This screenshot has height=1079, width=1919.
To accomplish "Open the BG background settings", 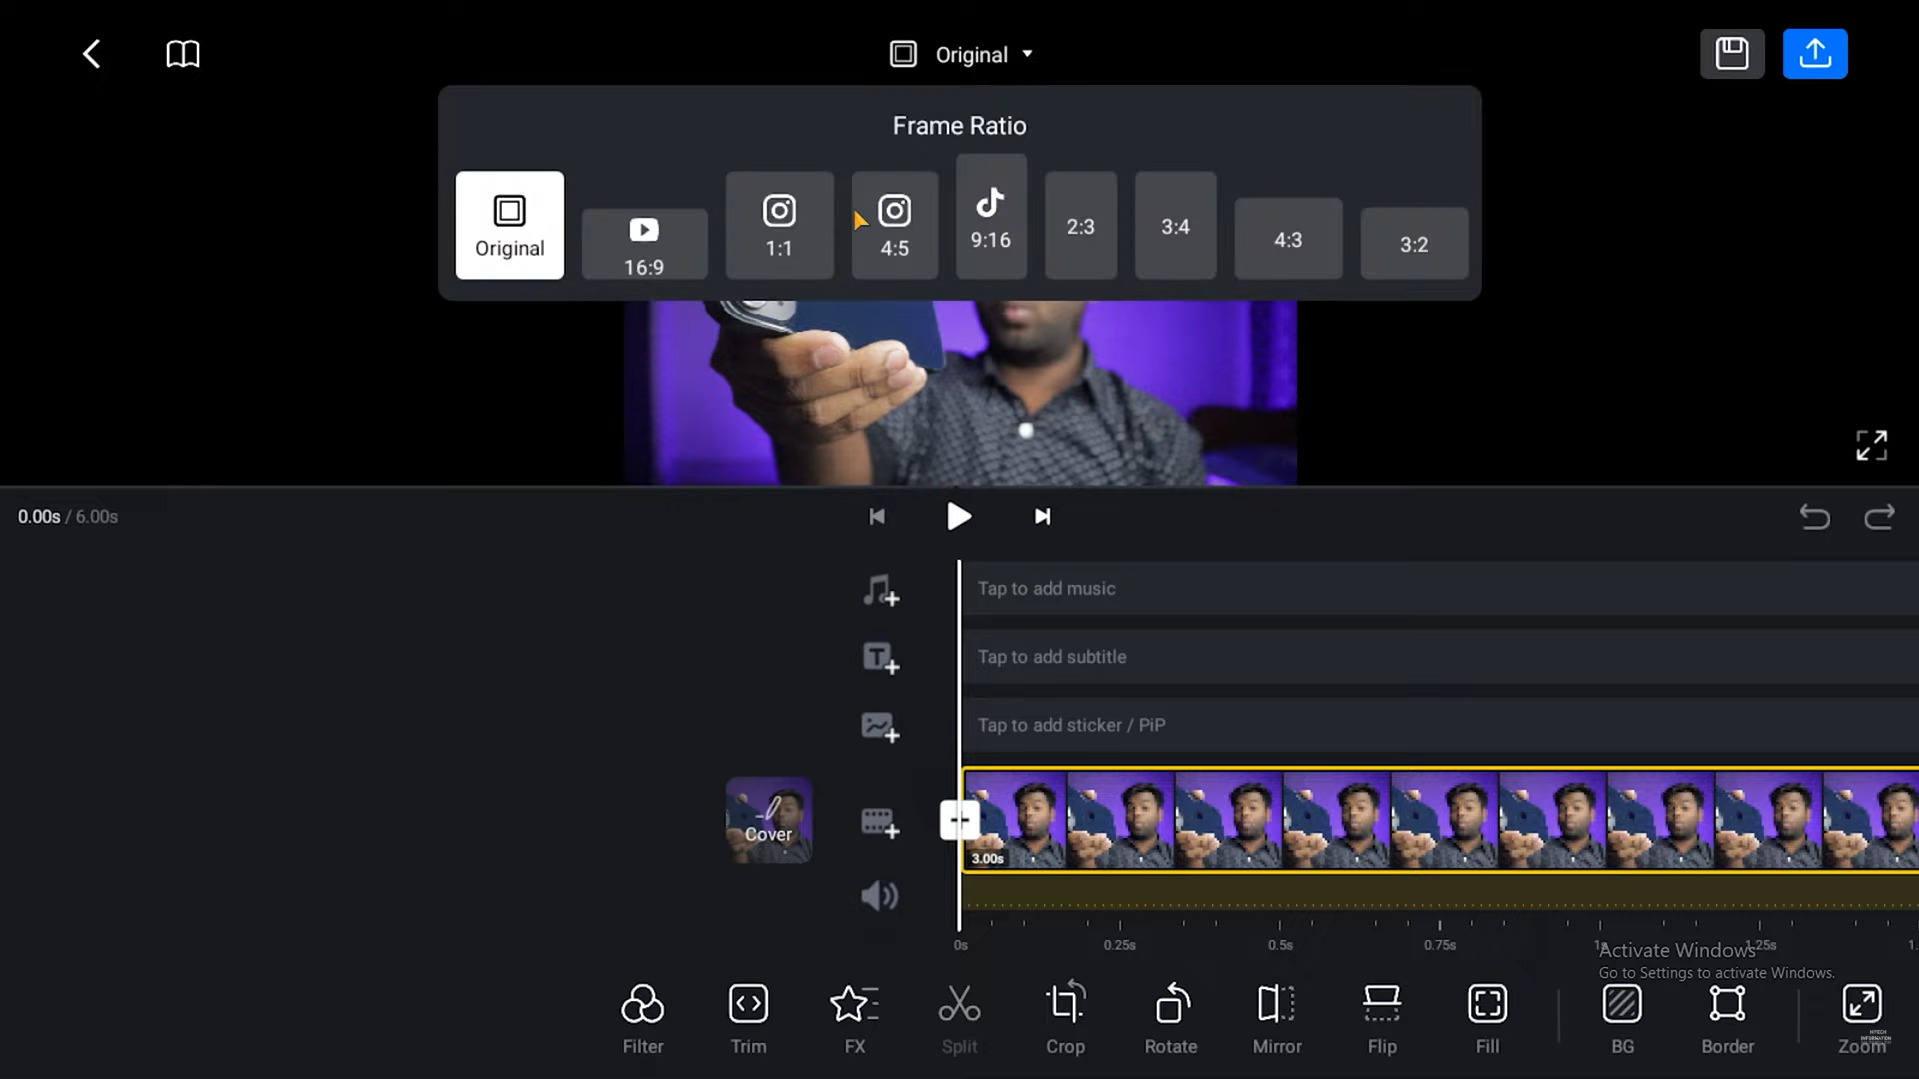I will point(1622,1015).
